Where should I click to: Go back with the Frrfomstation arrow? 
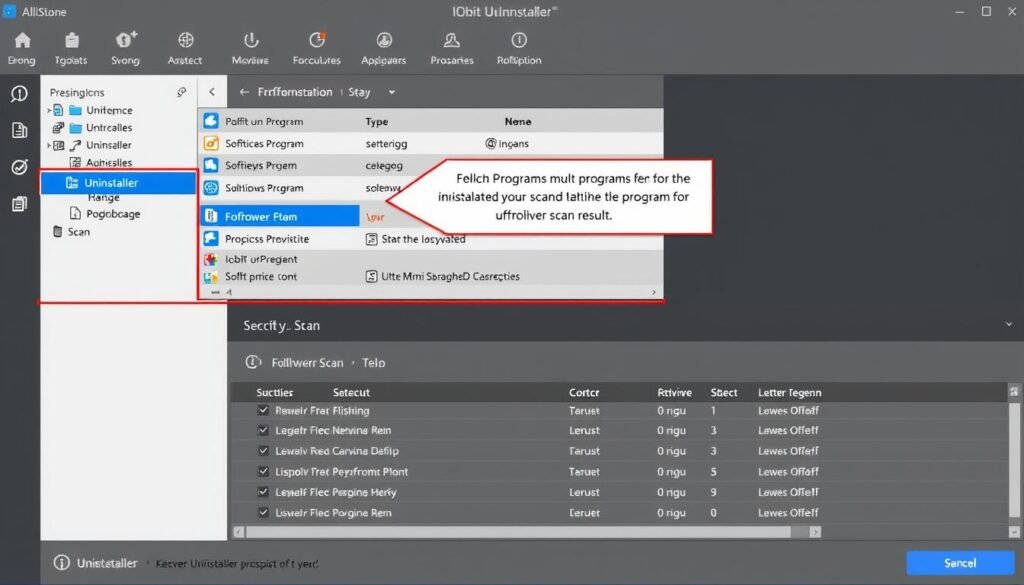click(x=244, y=92)
